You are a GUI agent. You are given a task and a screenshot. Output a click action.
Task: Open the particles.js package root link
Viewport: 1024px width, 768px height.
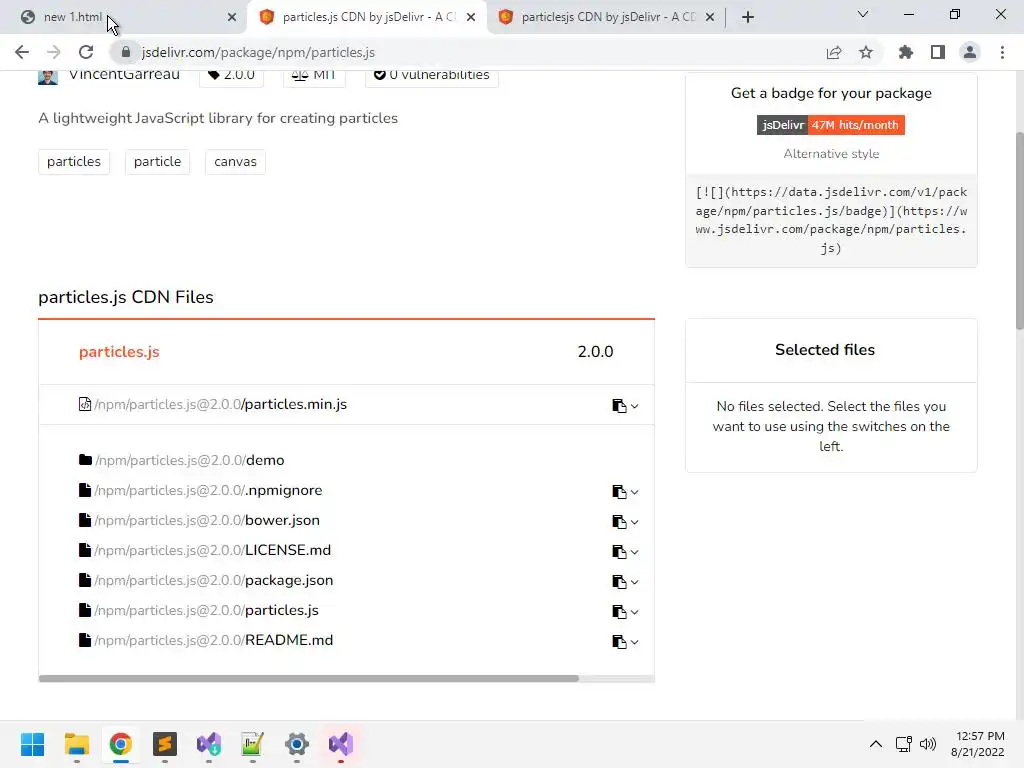pyautogui.click(x=119, y=351)
